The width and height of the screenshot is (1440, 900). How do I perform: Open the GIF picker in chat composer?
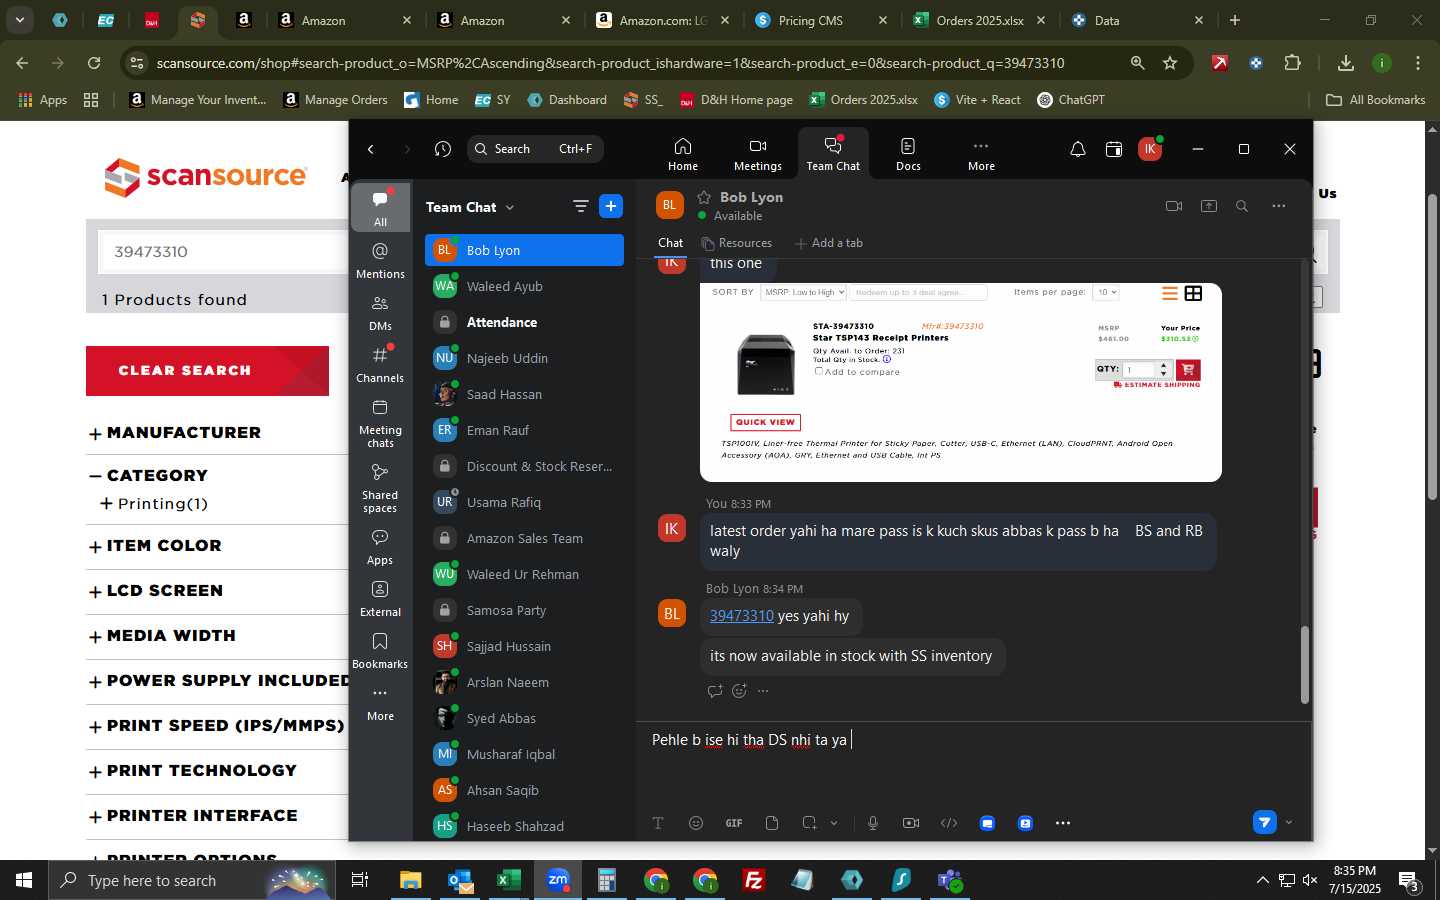tap(734, 823)
